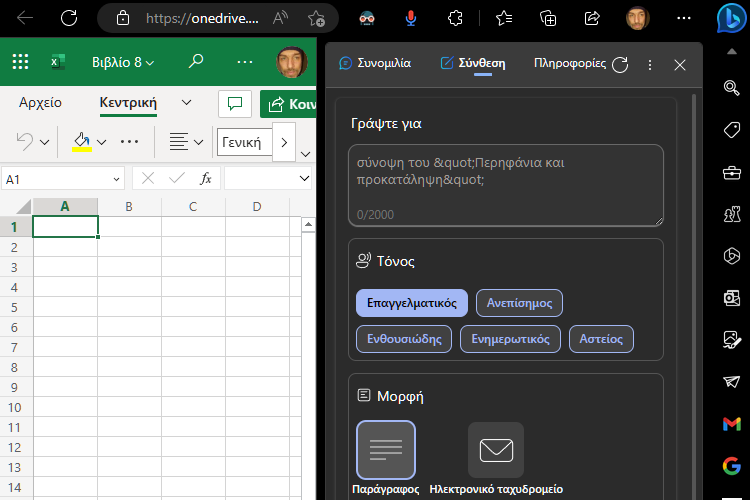Choose the Παράγραφος format
Image resolution: width=750 pixels, height=500 pixels.
[386, 450]
